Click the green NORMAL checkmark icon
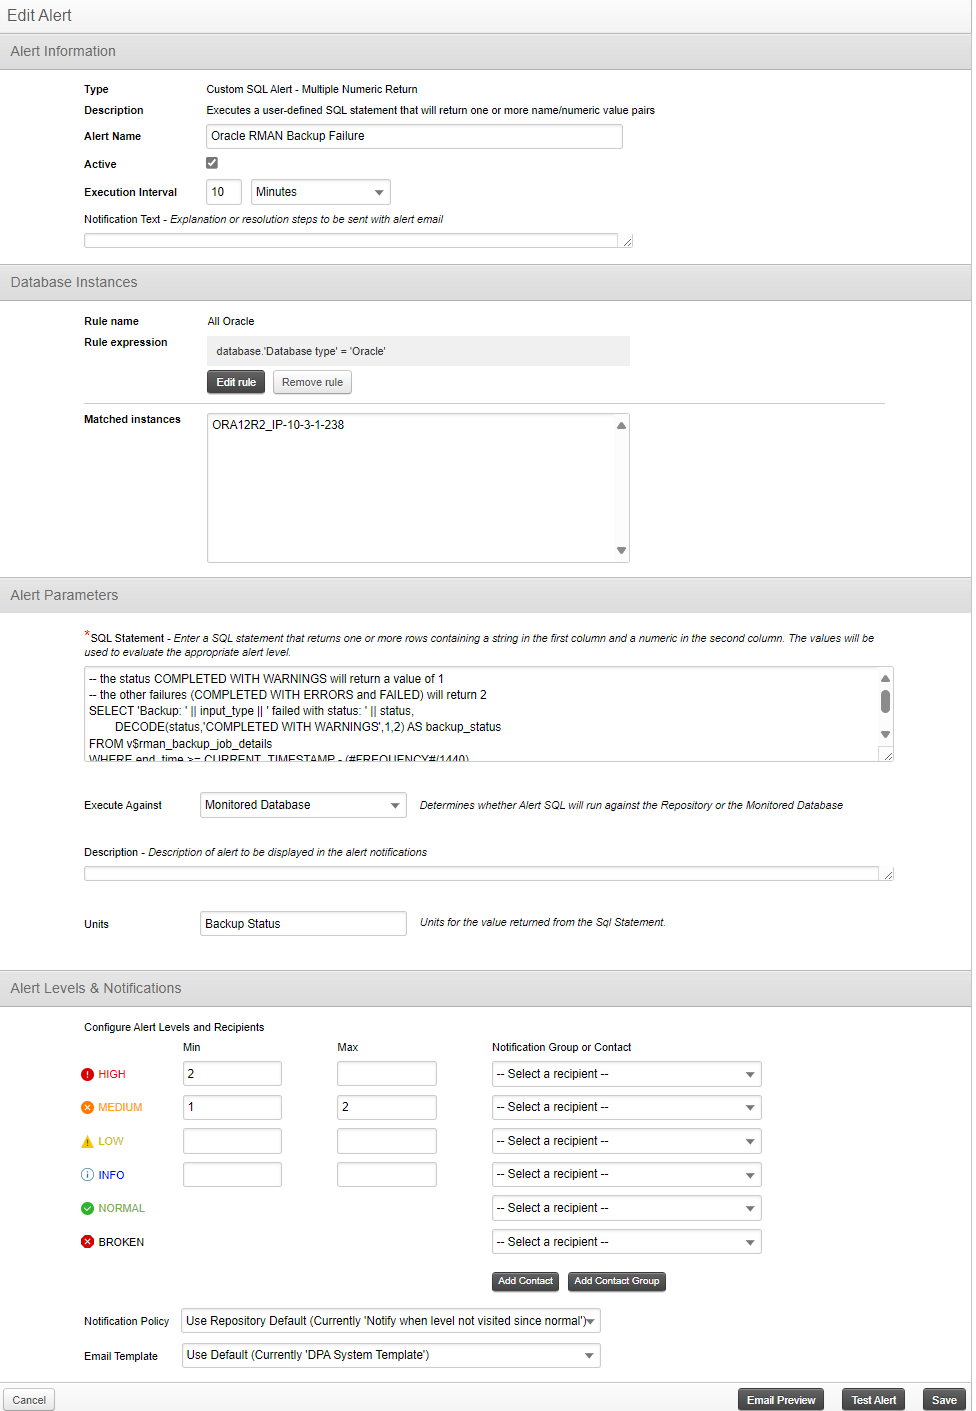Screen dimensions: 976x1411 tap(87, 1208)
